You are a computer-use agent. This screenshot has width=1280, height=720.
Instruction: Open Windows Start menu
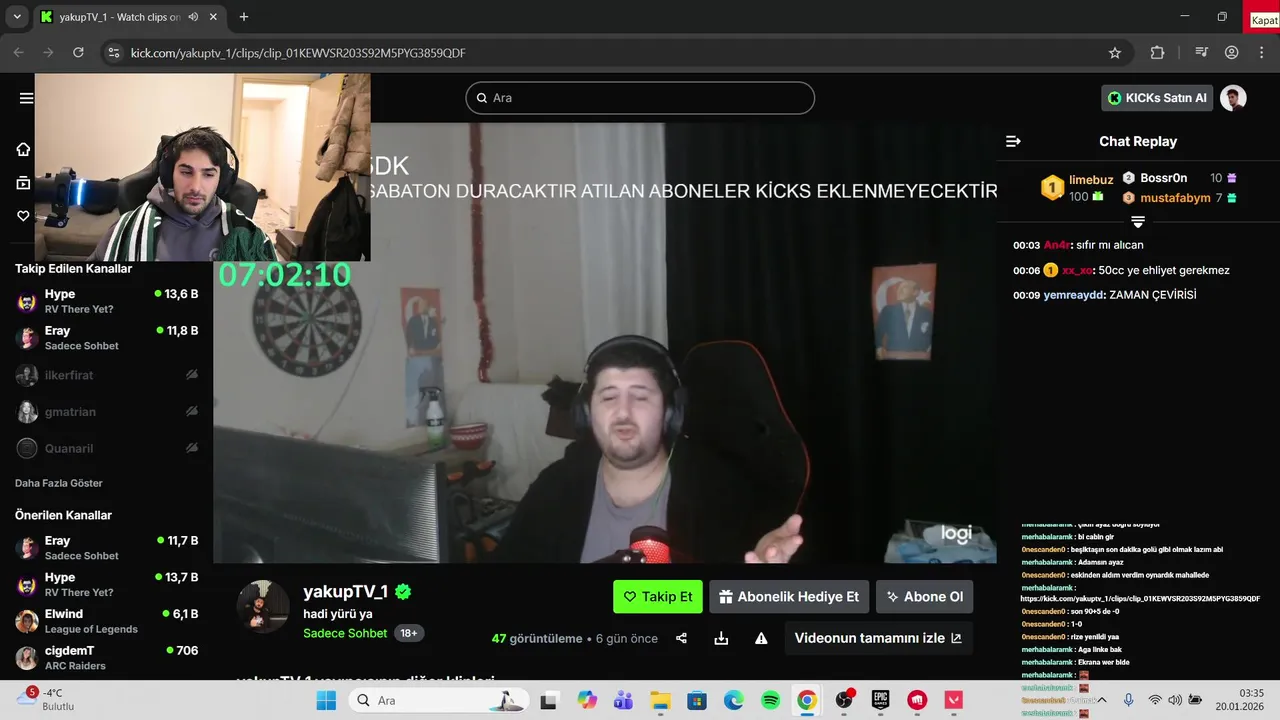pos(326,700)
